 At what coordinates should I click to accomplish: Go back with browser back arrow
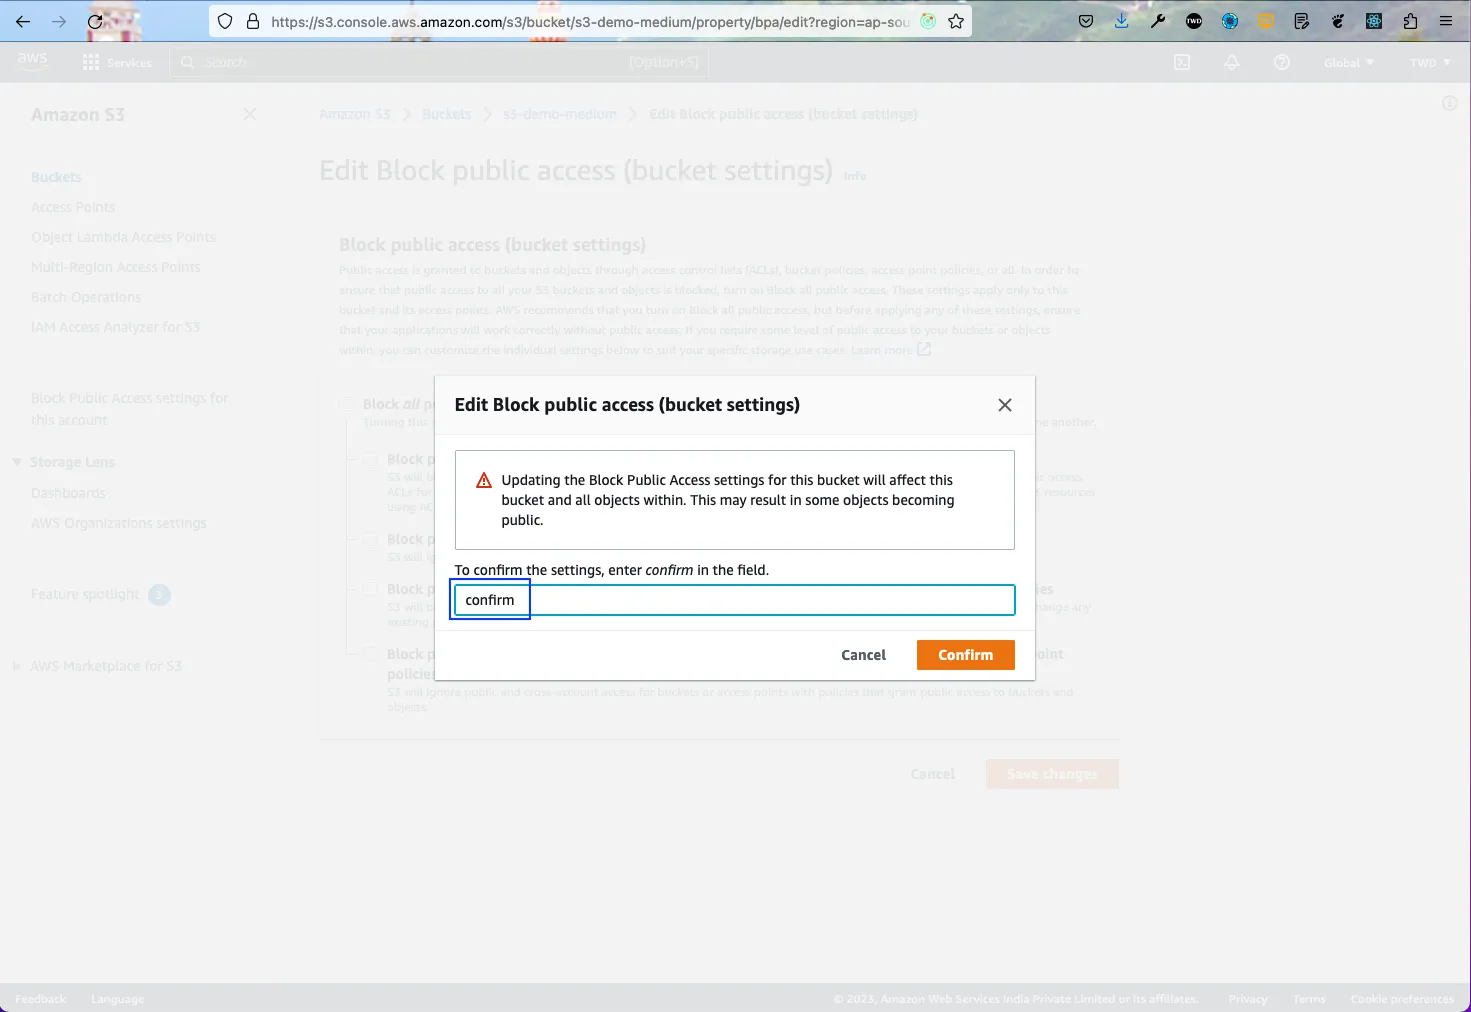coord(22,21)
